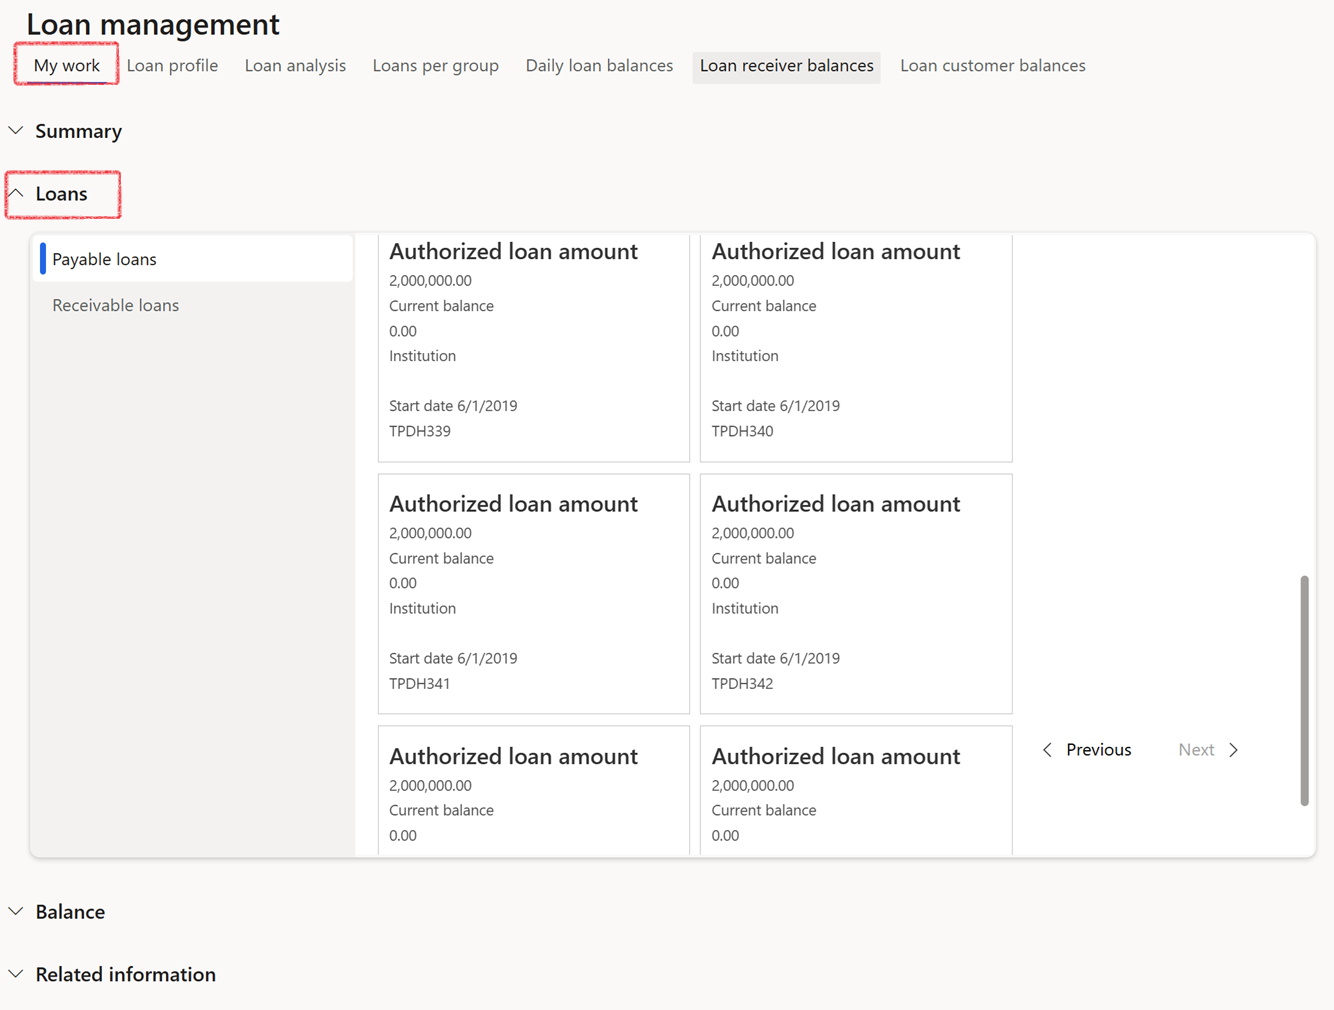Click the vertical scrollbar in the Loans panel
The image size is (1334, 1010).
[x=1304, y=690]
